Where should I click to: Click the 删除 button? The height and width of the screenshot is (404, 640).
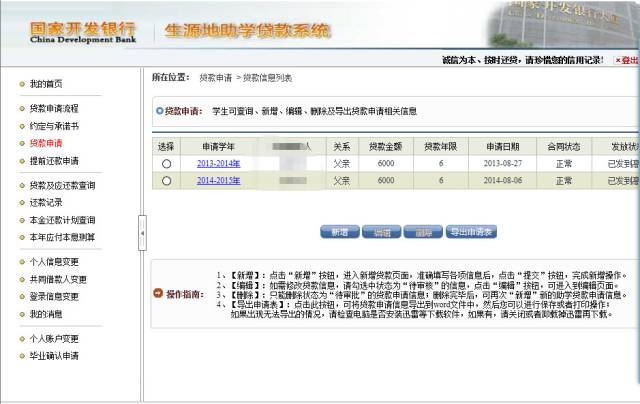point(422,232)
